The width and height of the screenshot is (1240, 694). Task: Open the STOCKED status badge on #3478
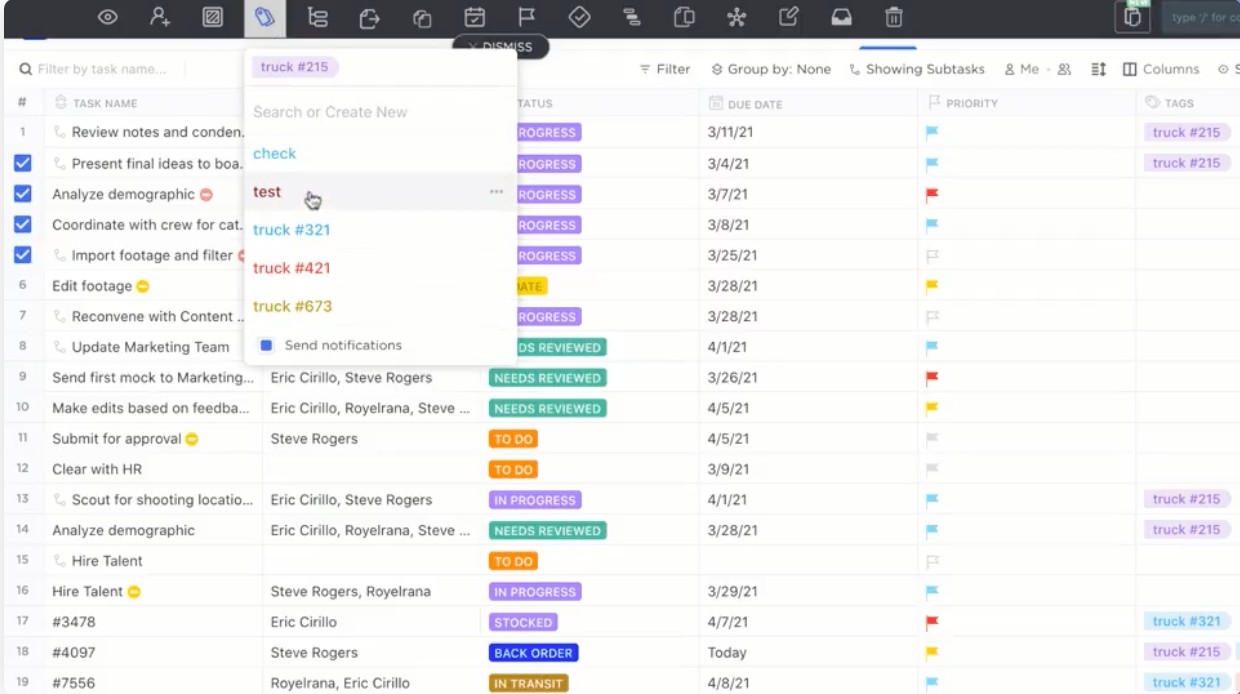point(523,622)
